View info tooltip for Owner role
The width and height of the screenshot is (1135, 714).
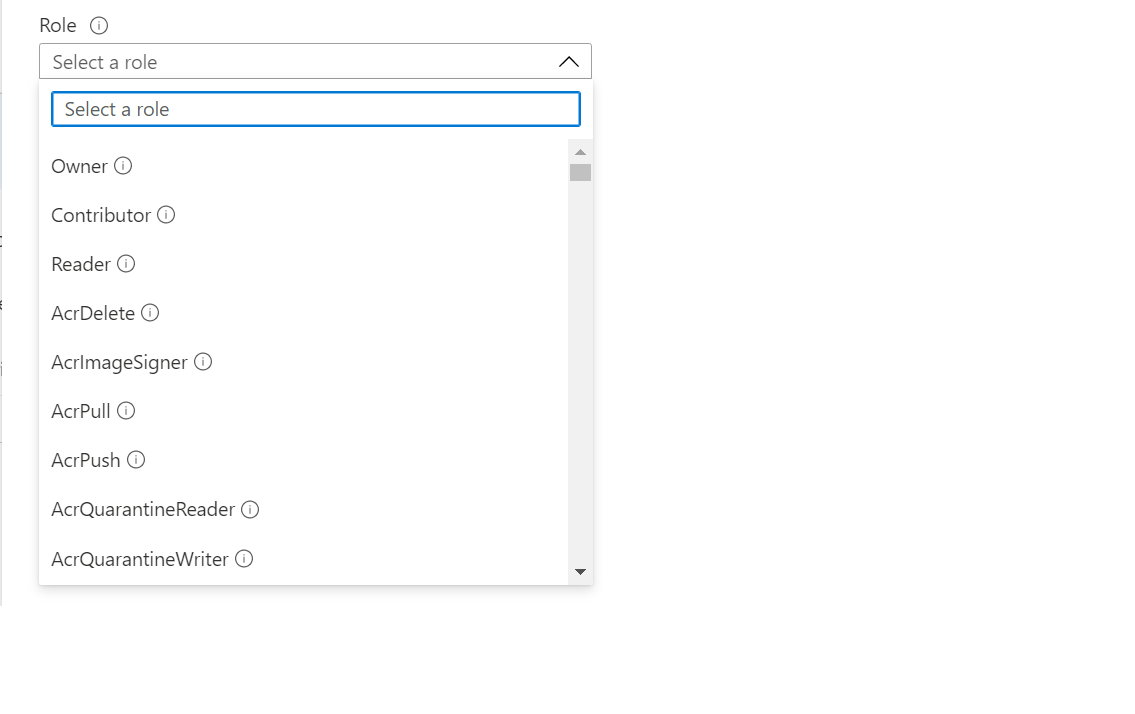(x=123, y=165)
